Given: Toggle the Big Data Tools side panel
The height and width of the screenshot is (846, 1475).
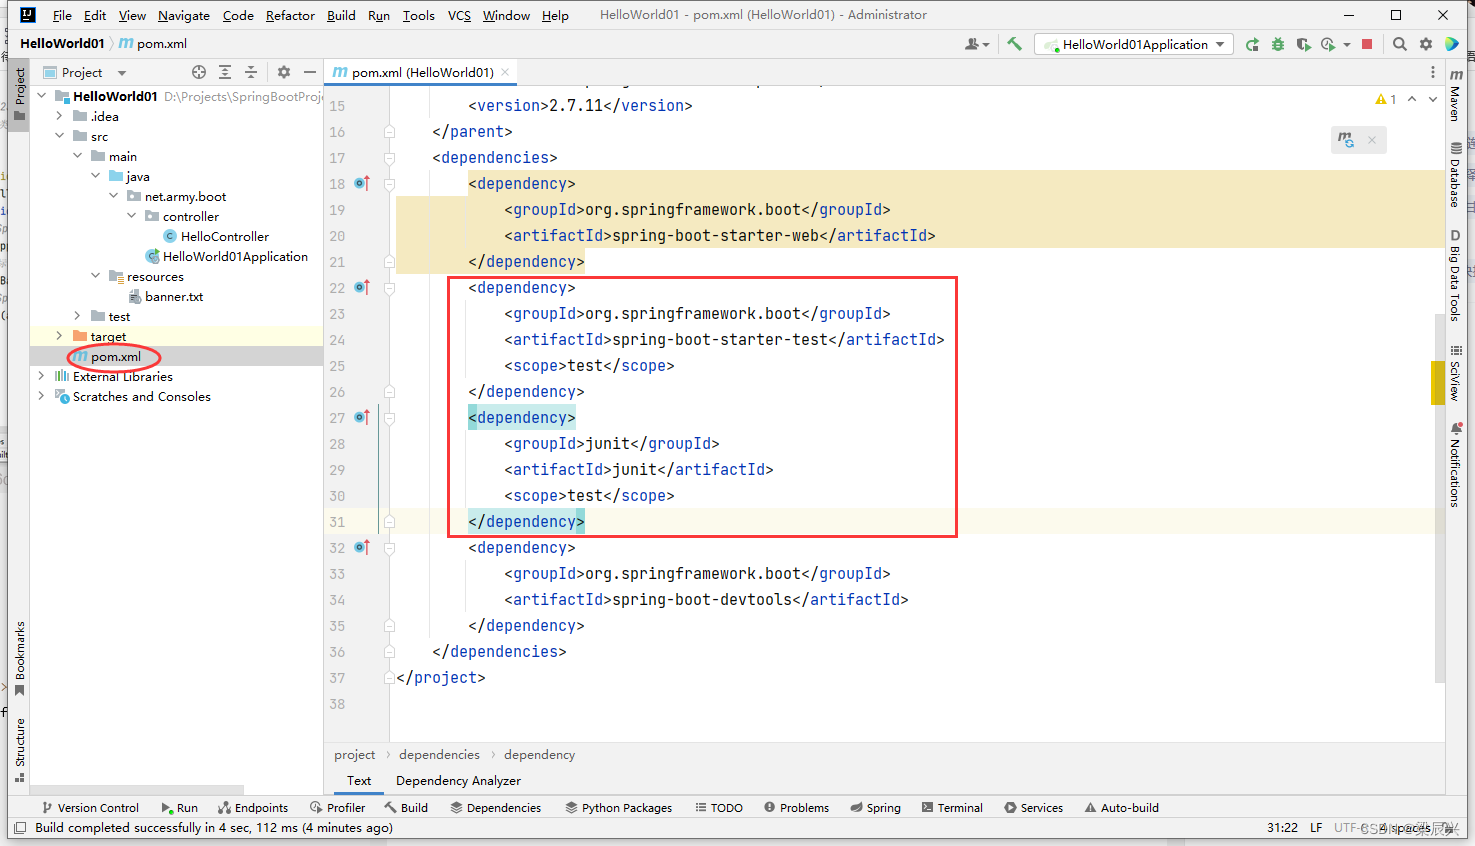Looking at the screenshot, I should click(x=1456, y=275).
